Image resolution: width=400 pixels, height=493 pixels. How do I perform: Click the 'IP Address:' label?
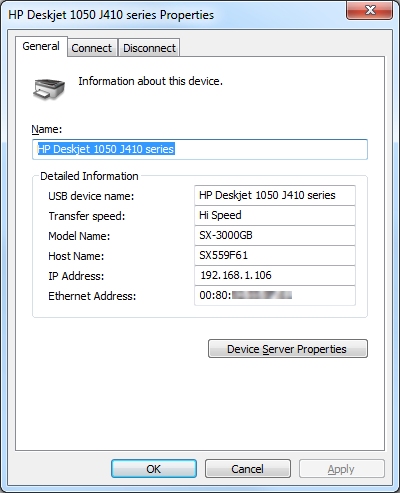click(76, 276)
